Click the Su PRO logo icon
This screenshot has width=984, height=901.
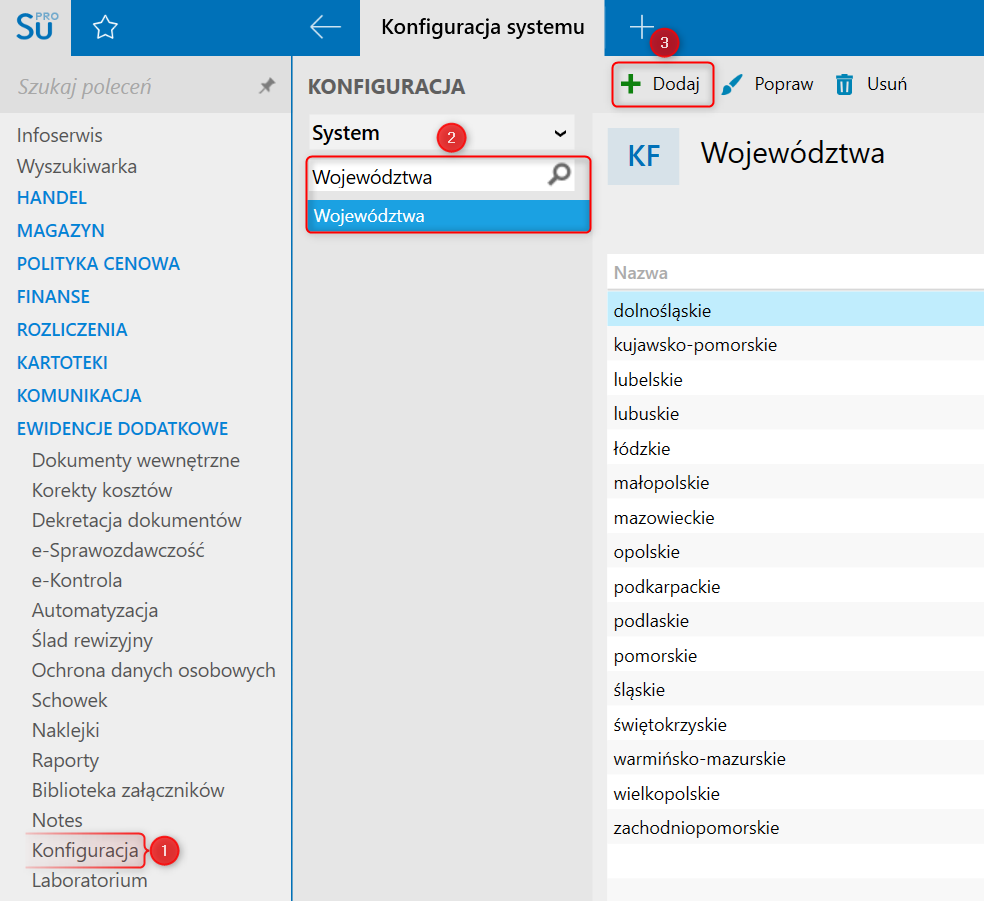(x=36, y=27)
